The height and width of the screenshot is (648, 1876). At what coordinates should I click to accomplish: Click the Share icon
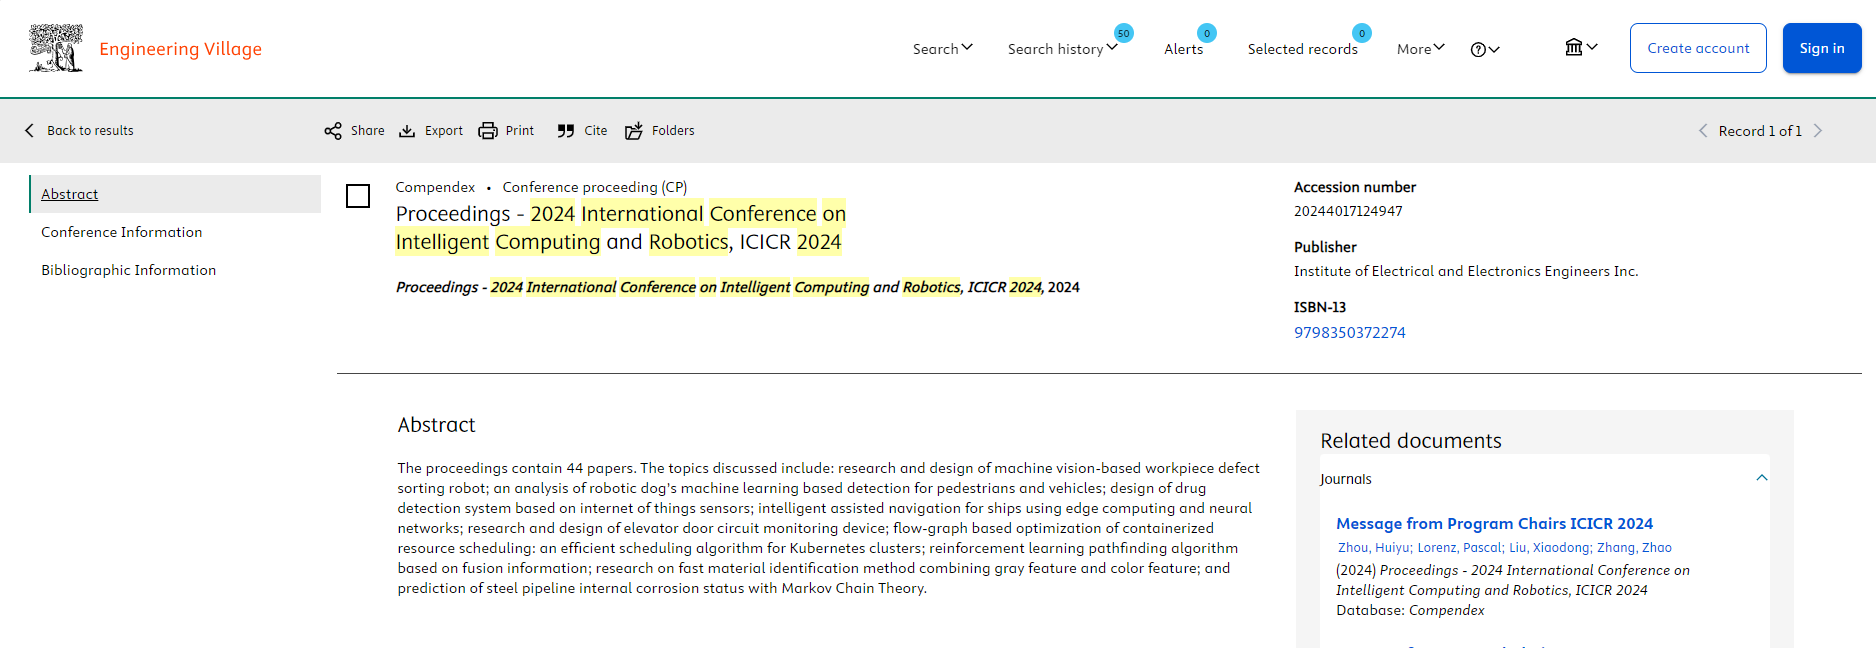[333, 131]
